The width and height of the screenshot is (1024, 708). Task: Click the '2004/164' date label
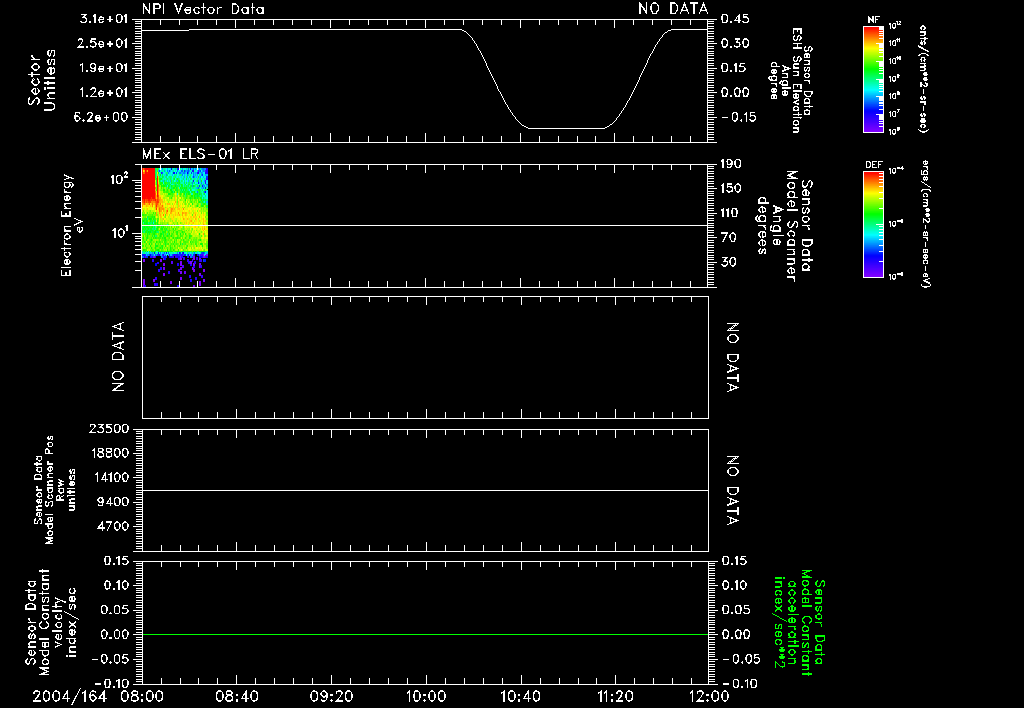[69, 696]
